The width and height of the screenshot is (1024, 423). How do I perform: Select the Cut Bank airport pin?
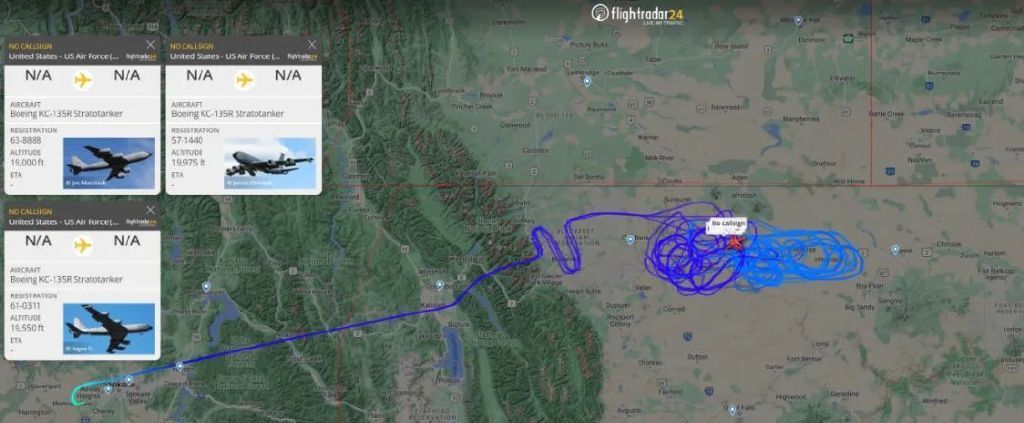630,239
